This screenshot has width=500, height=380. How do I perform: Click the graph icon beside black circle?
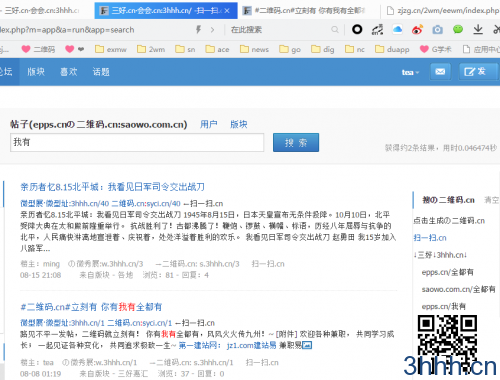[x=377, y=30]
